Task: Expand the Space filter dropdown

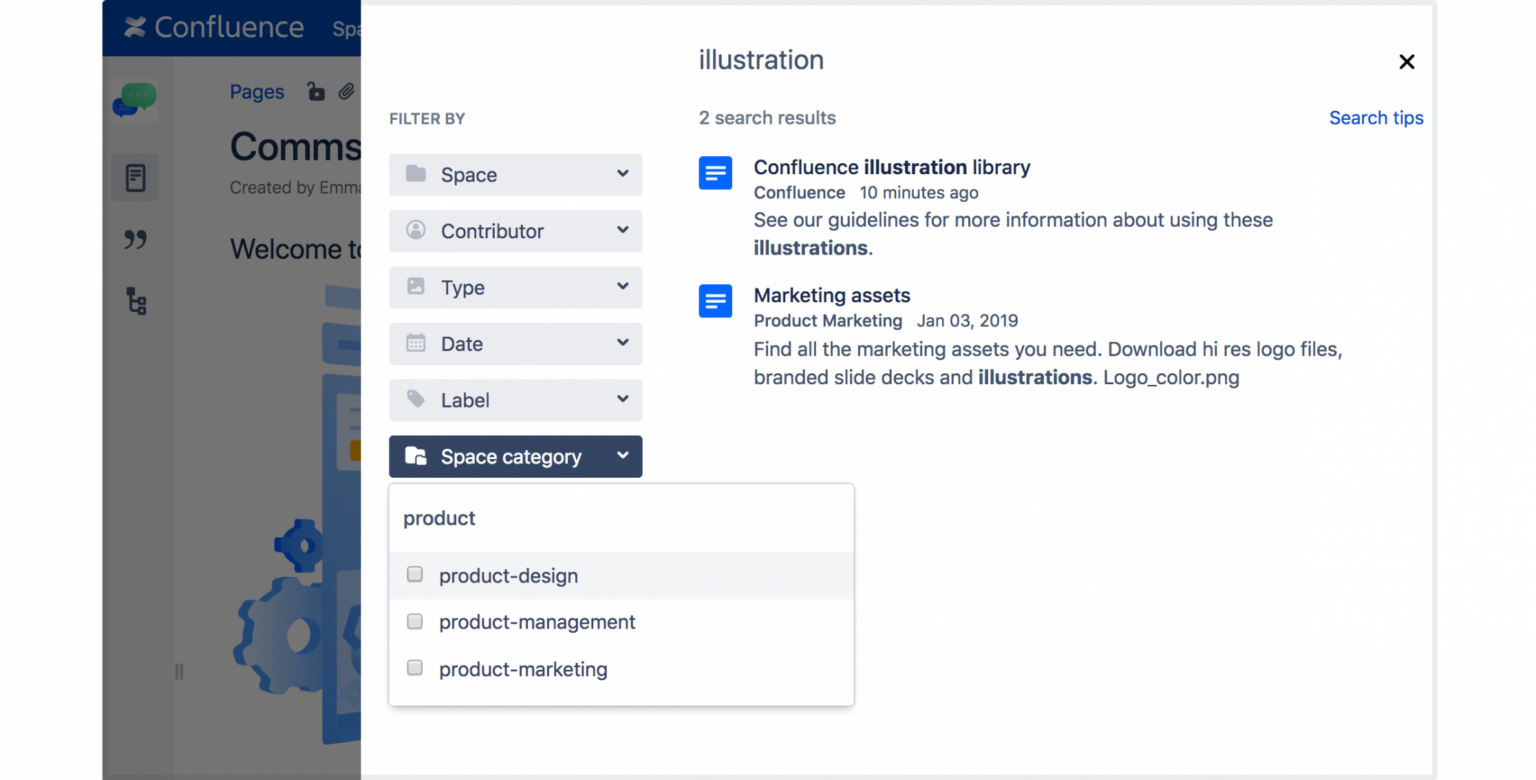Action: (x=515, y=174)
